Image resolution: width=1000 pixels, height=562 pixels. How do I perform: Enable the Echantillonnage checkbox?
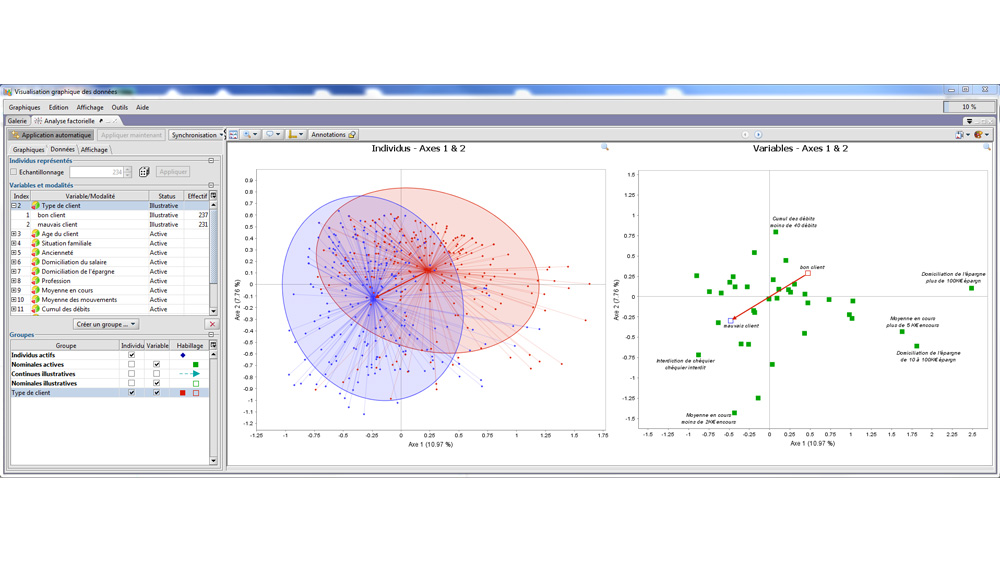coord(14,172)
